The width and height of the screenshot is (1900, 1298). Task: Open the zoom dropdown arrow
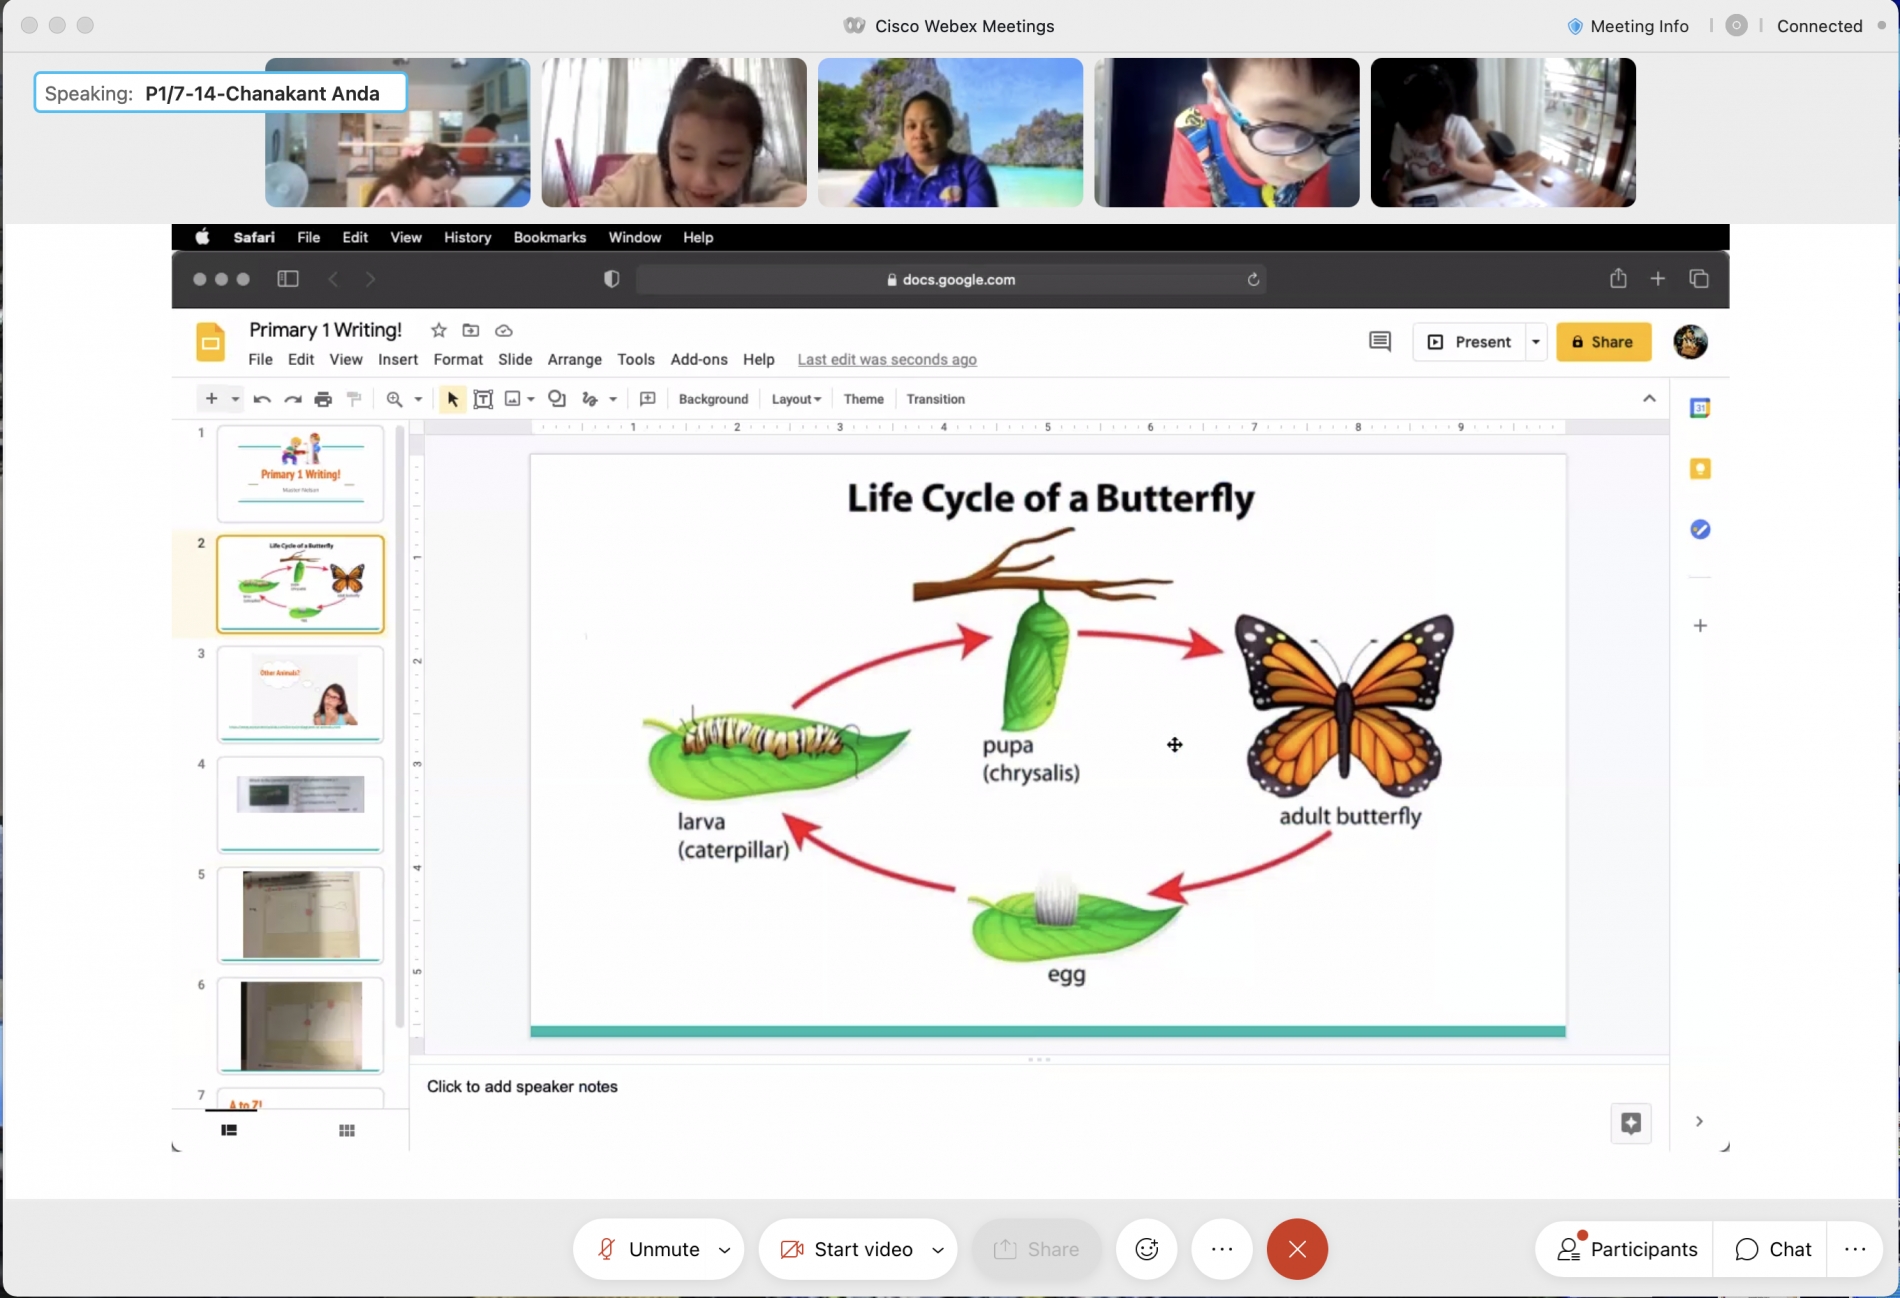click(418, 399)
